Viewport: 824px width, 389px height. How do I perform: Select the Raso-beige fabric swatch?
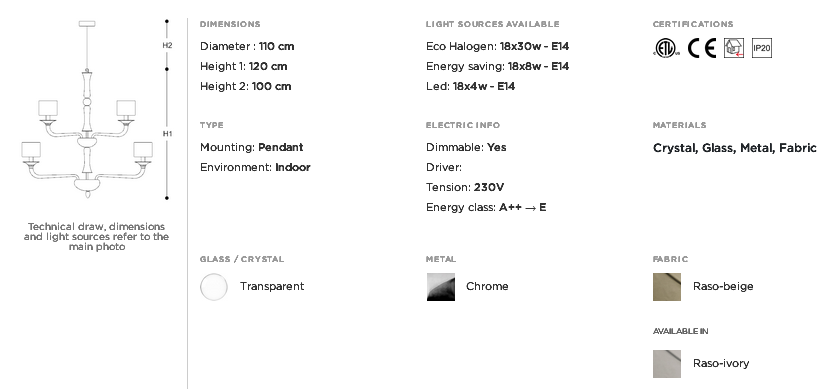pos(667,287)
